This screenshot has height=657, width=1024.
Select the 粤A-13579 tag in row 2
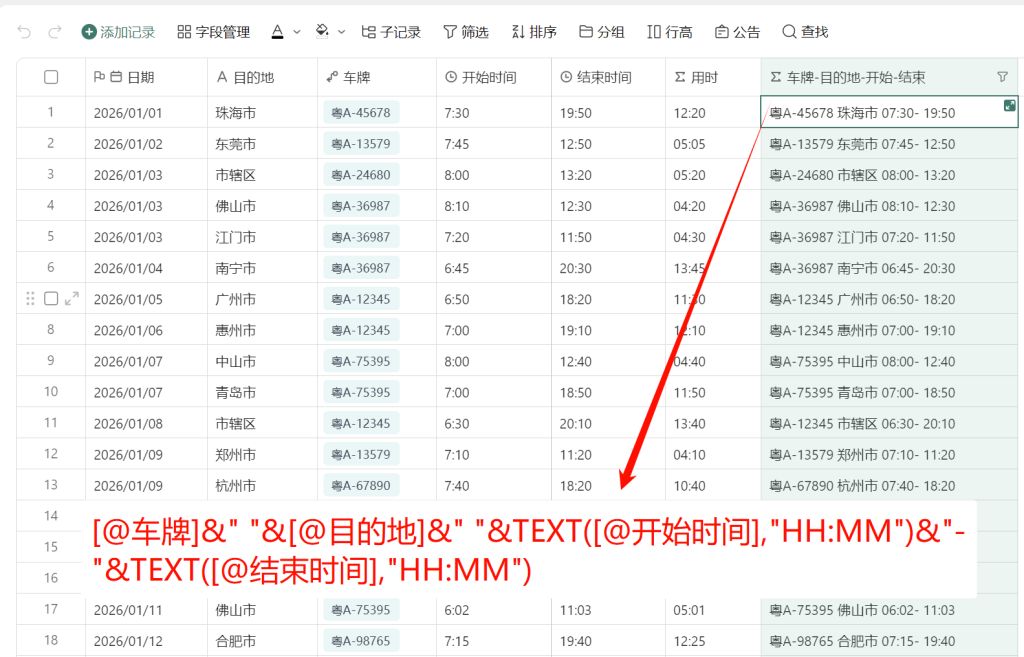pos(361,144)
